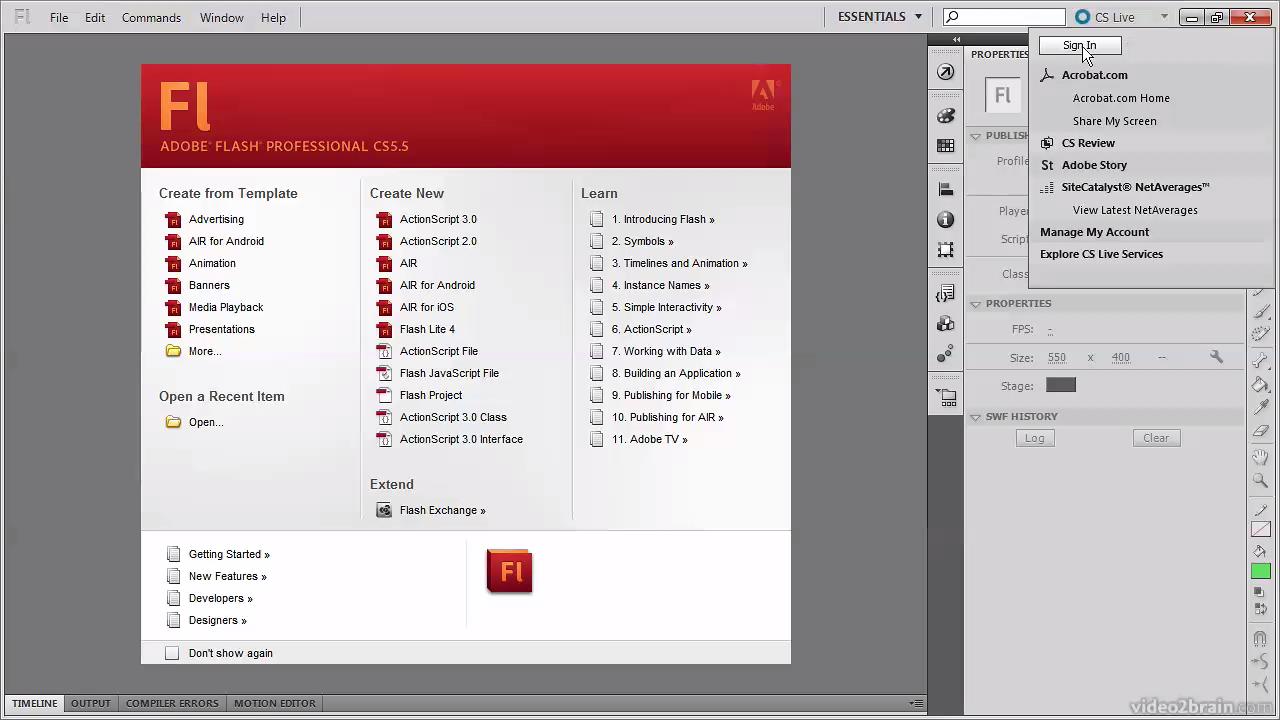Open the Commands menu
This screenshot has height=720, width=1280.
pos(151,17)
